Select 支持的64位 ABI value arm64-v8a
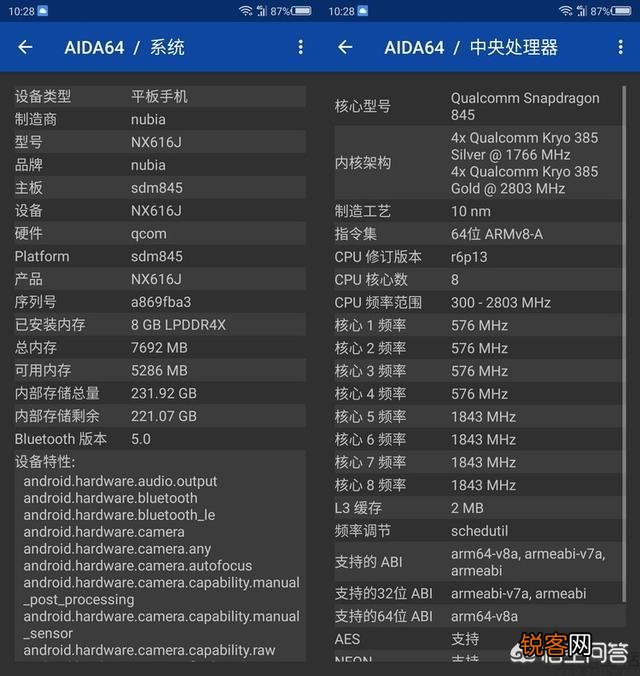The image size is (640, 676). tap(484, 617)
